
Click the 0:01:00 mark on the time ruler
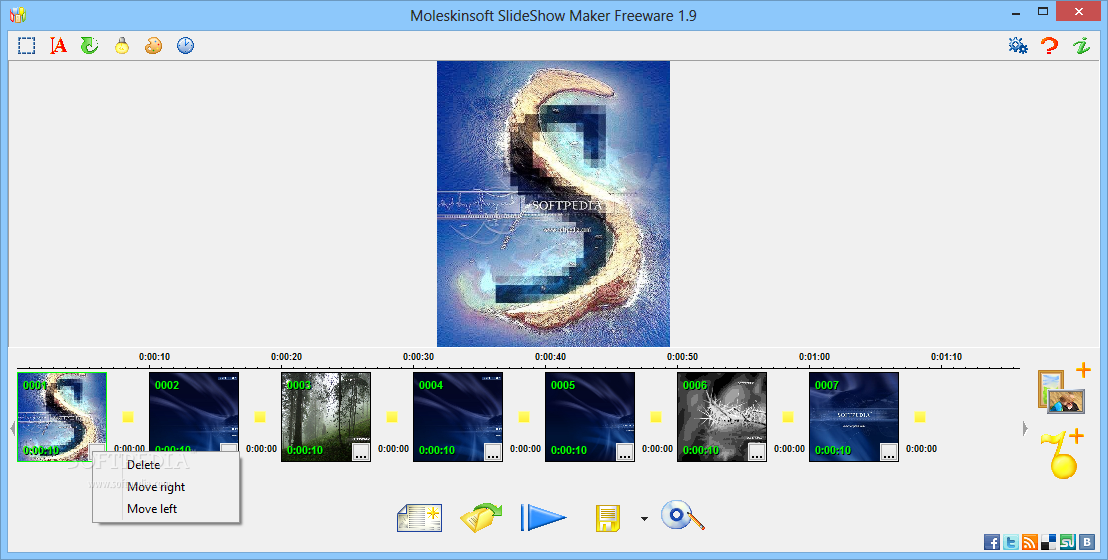(814, 357)
